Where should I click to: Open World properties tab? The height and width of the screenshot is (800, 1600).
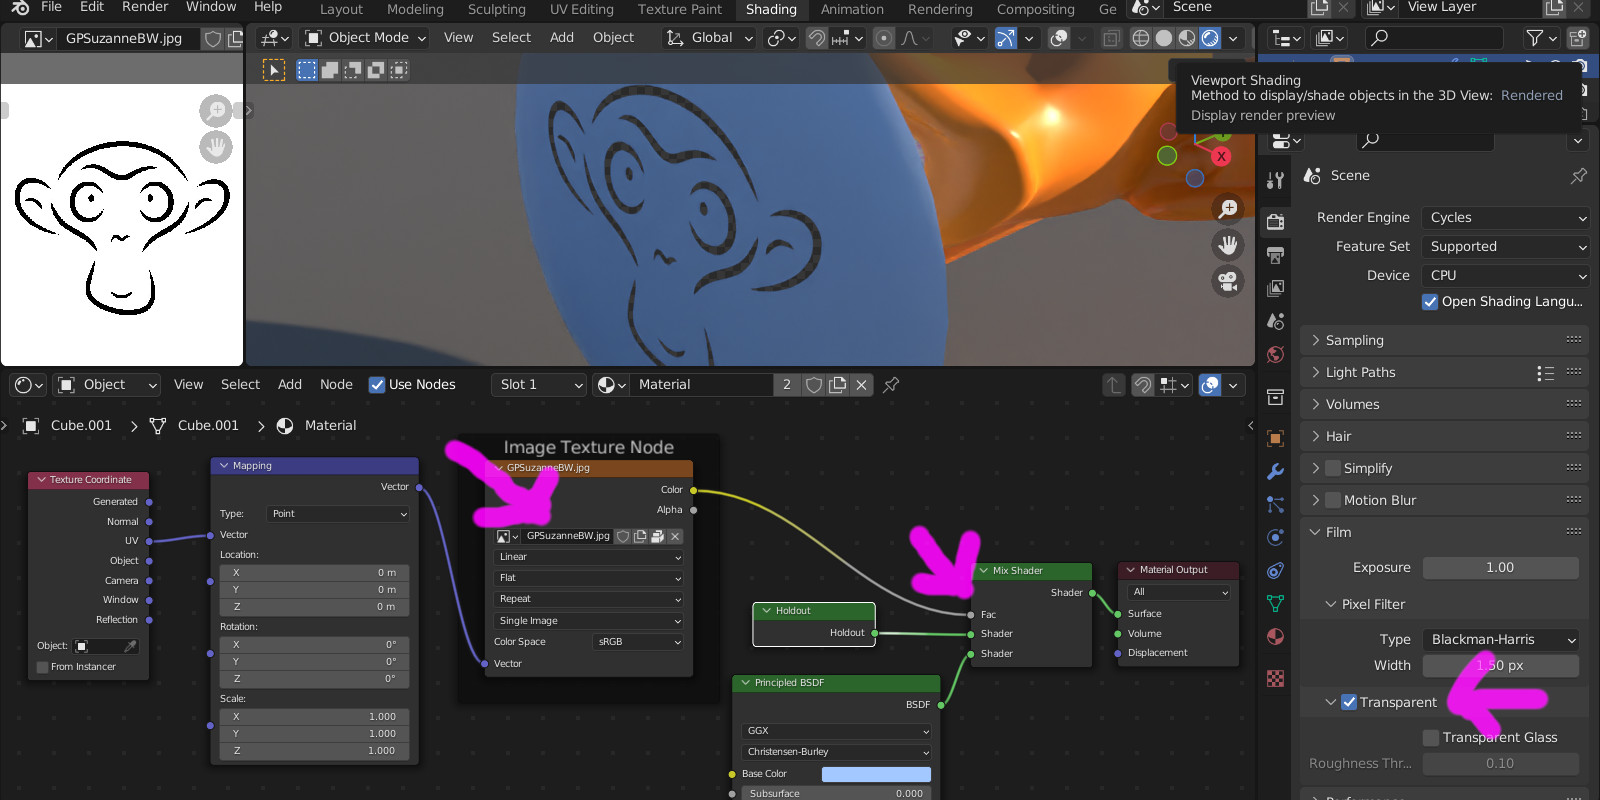point(1275,355)
